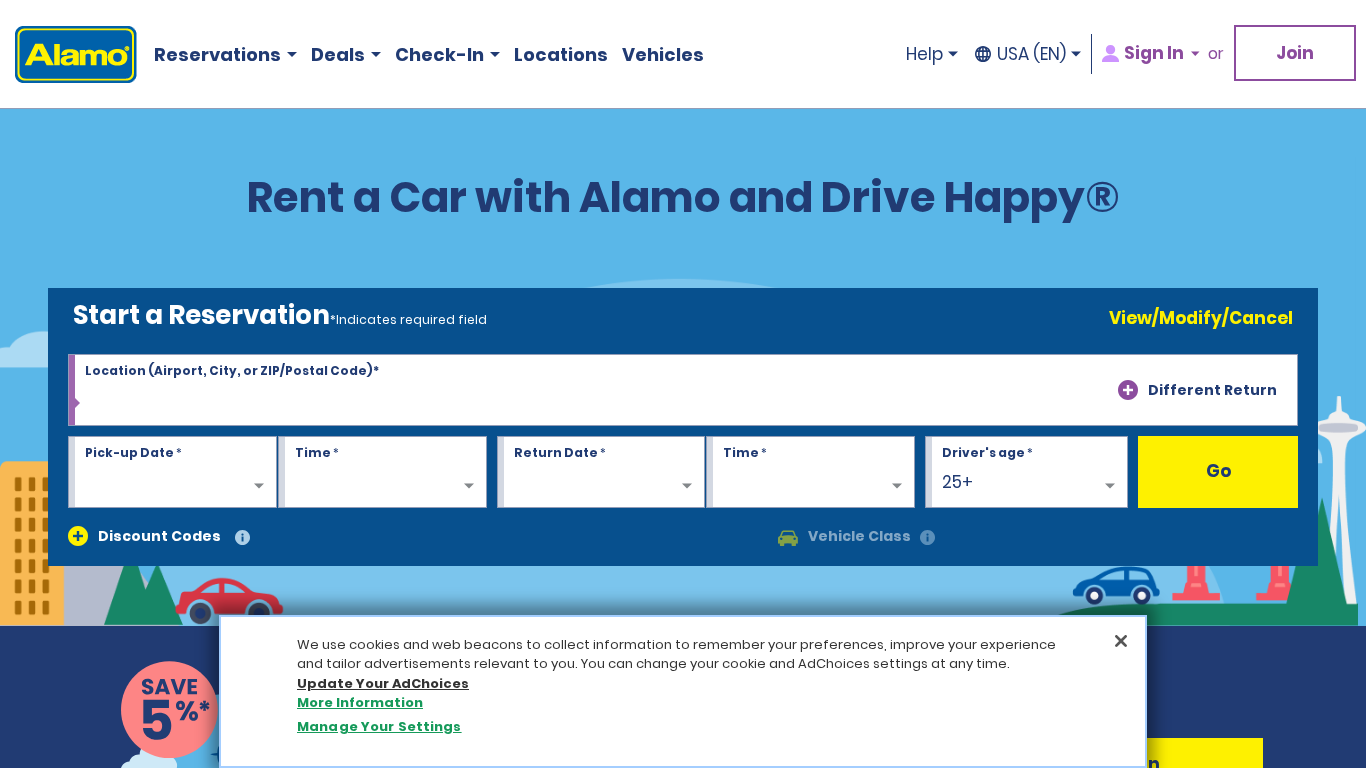Click the yellow Go button
Screen dimensions: 1366x768
coord(1218,472)
